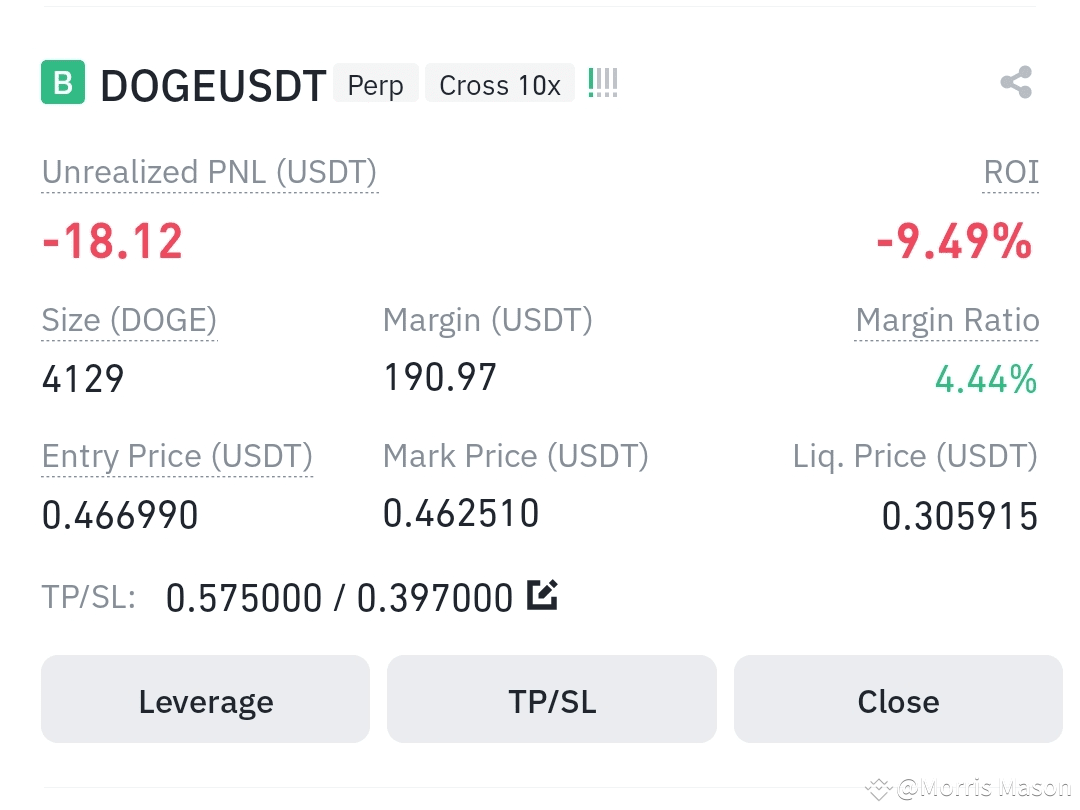The width and height of the screenshot is (1080, 810).
Task: Click the DOGEUSDT symbol name
Action: [x=213, y=85]
